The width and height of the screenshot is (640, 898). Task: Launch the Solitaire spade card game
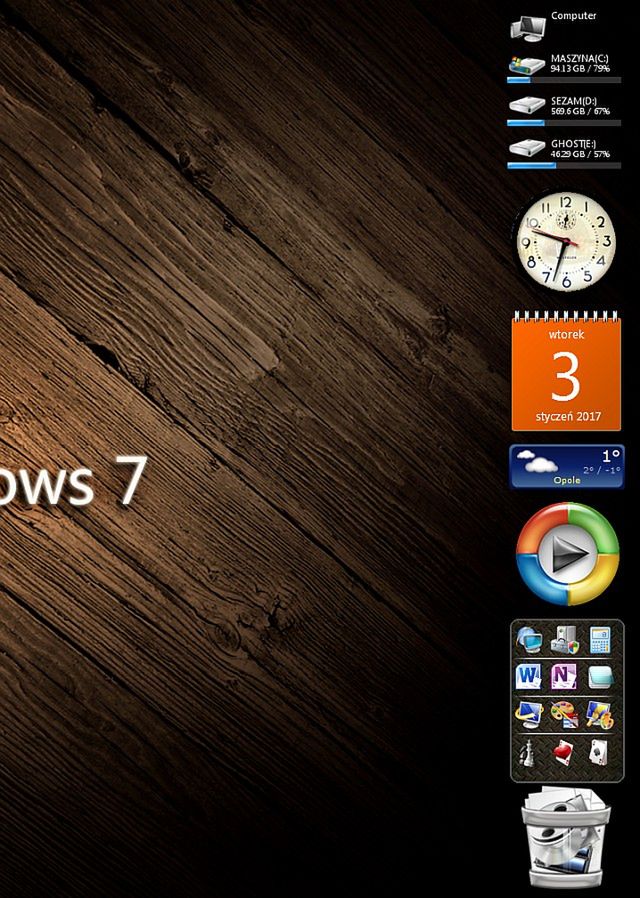pos(598,752)
